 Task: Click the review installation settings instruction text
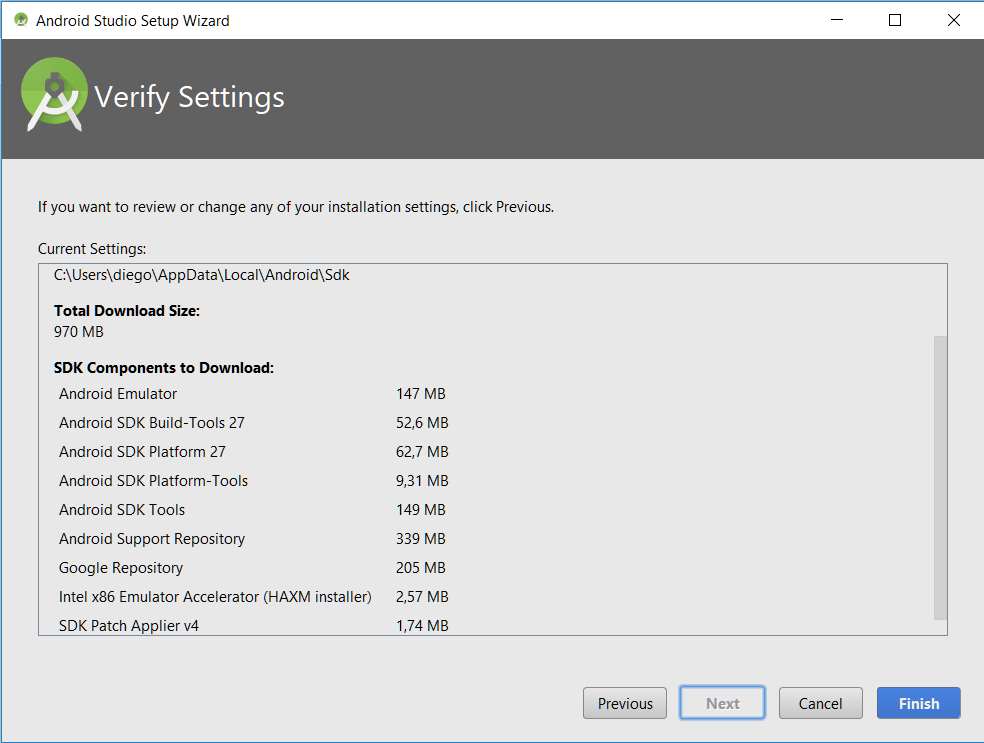(x=296, y=206)
